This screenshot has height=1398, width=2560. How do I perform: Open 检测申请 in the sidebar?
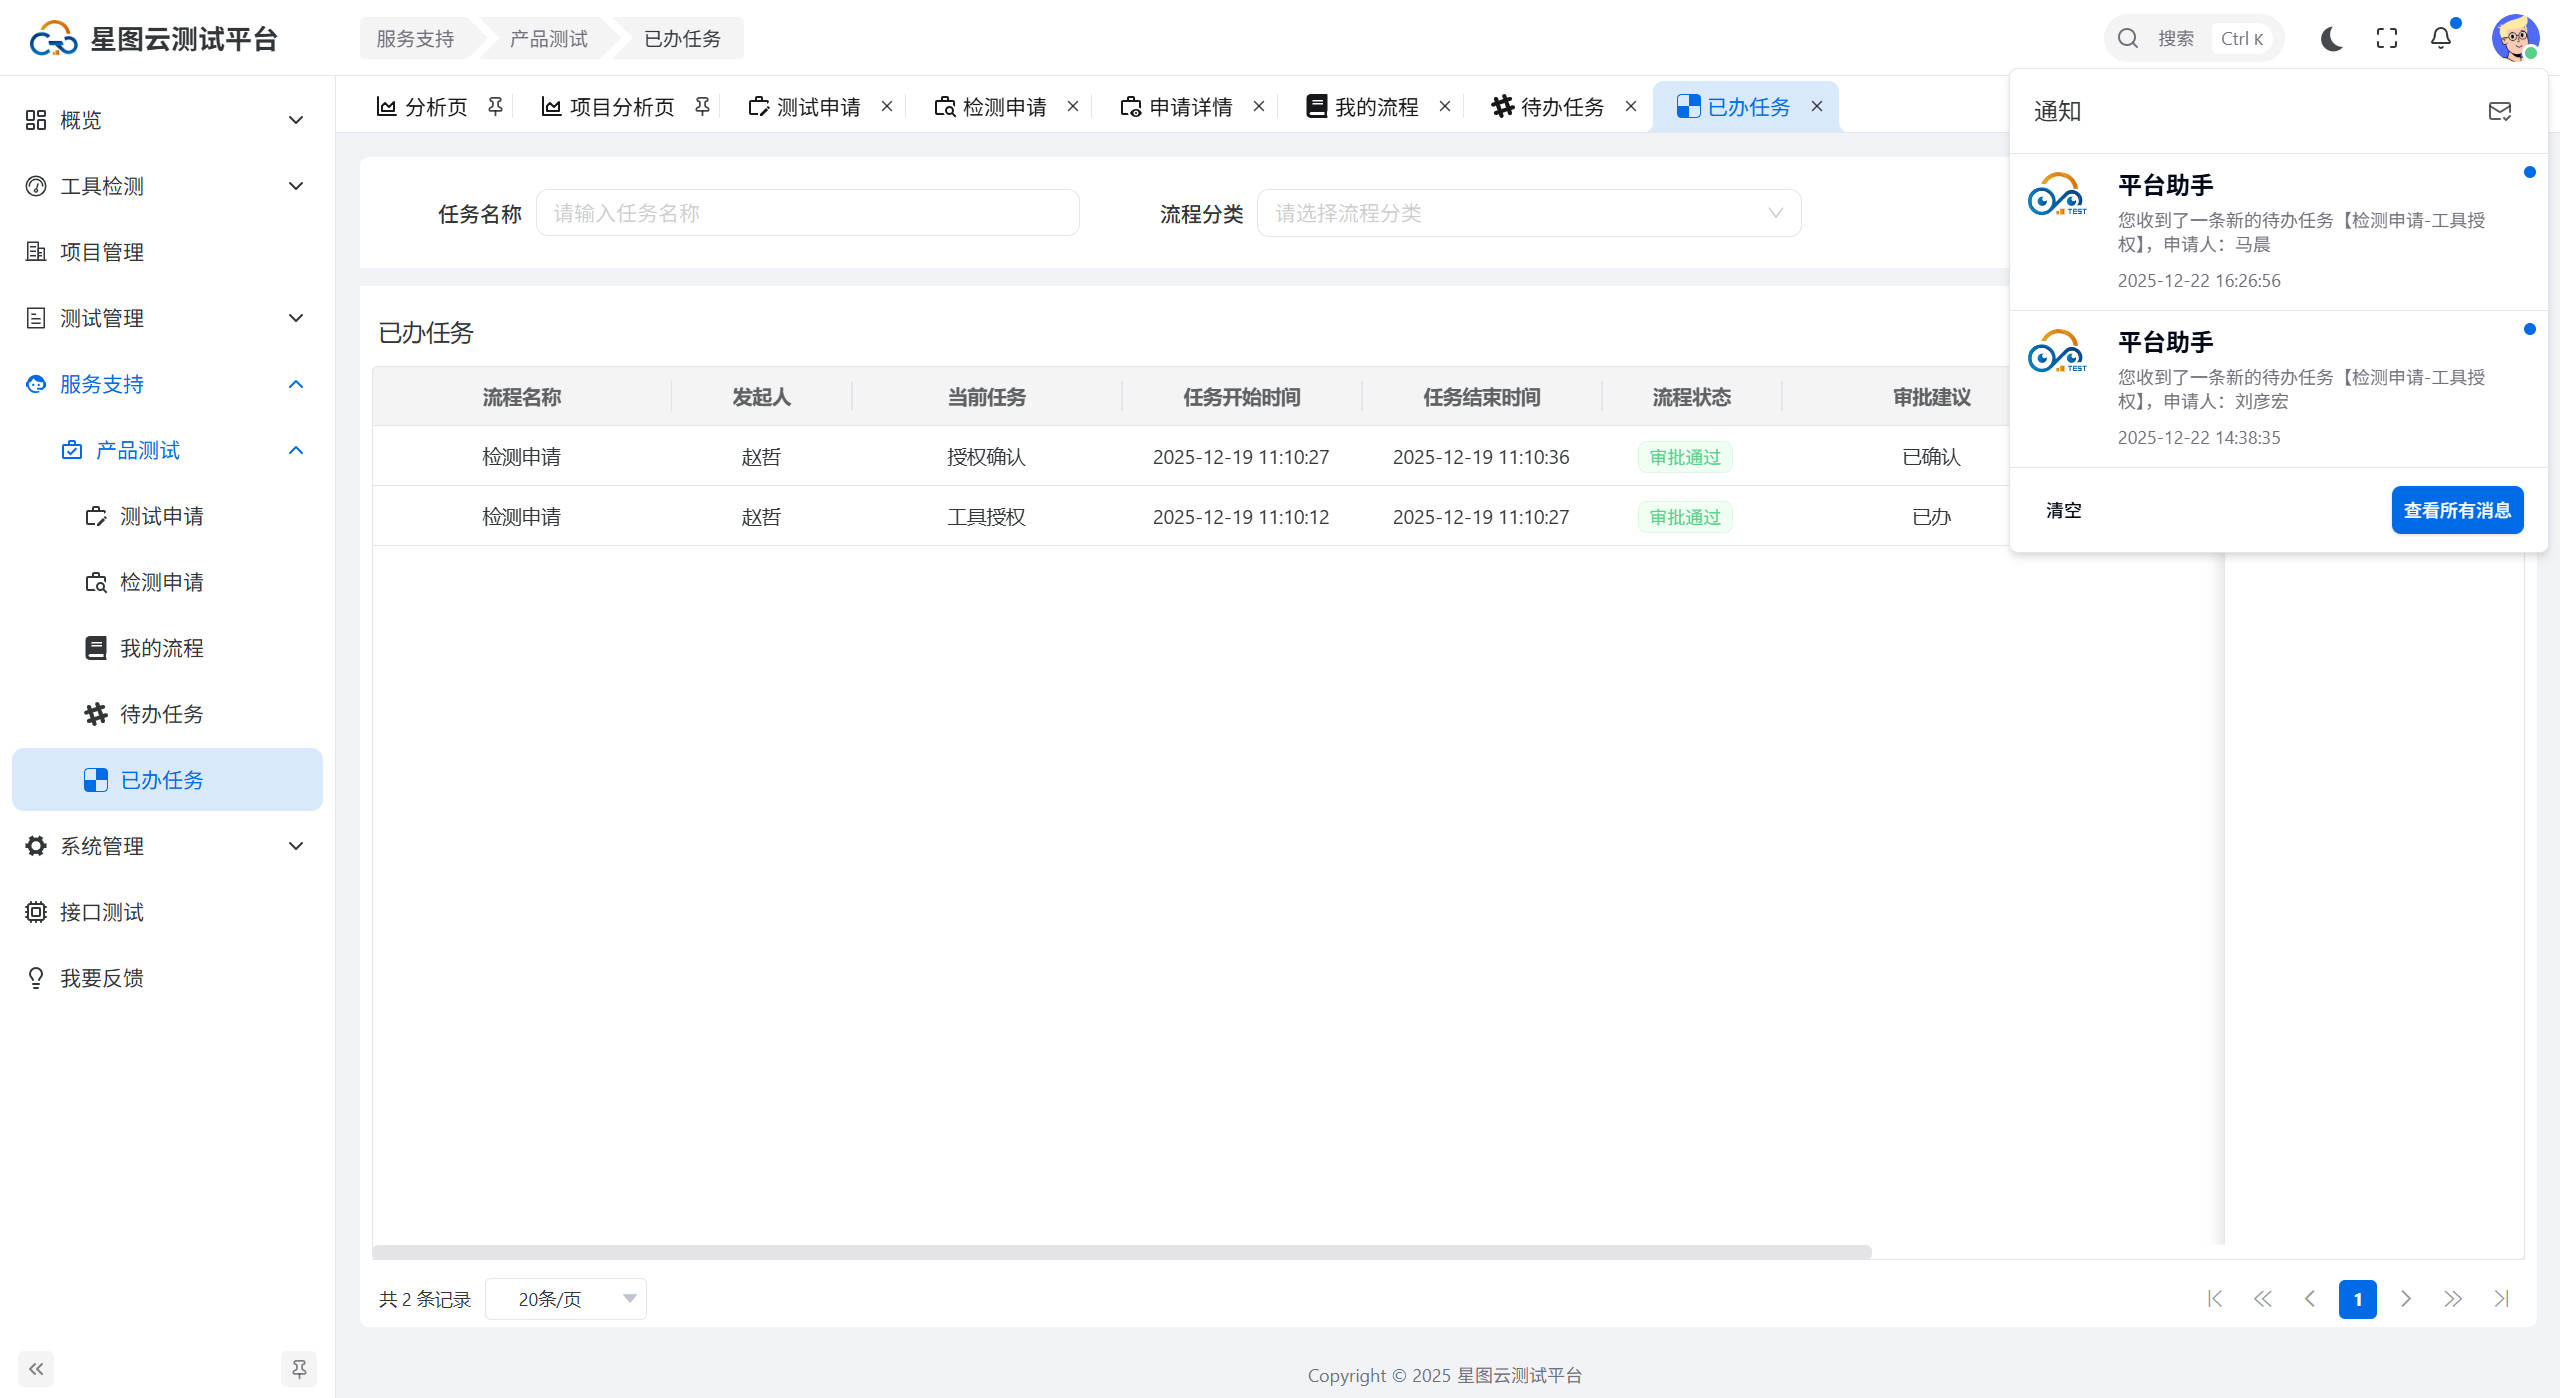161,582
